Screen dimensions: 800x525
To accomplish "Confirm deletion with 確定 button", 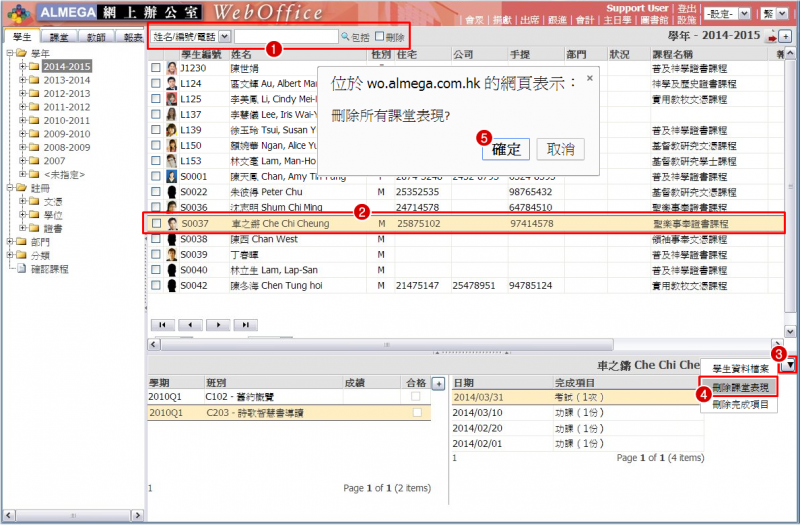I will (506, 149).
